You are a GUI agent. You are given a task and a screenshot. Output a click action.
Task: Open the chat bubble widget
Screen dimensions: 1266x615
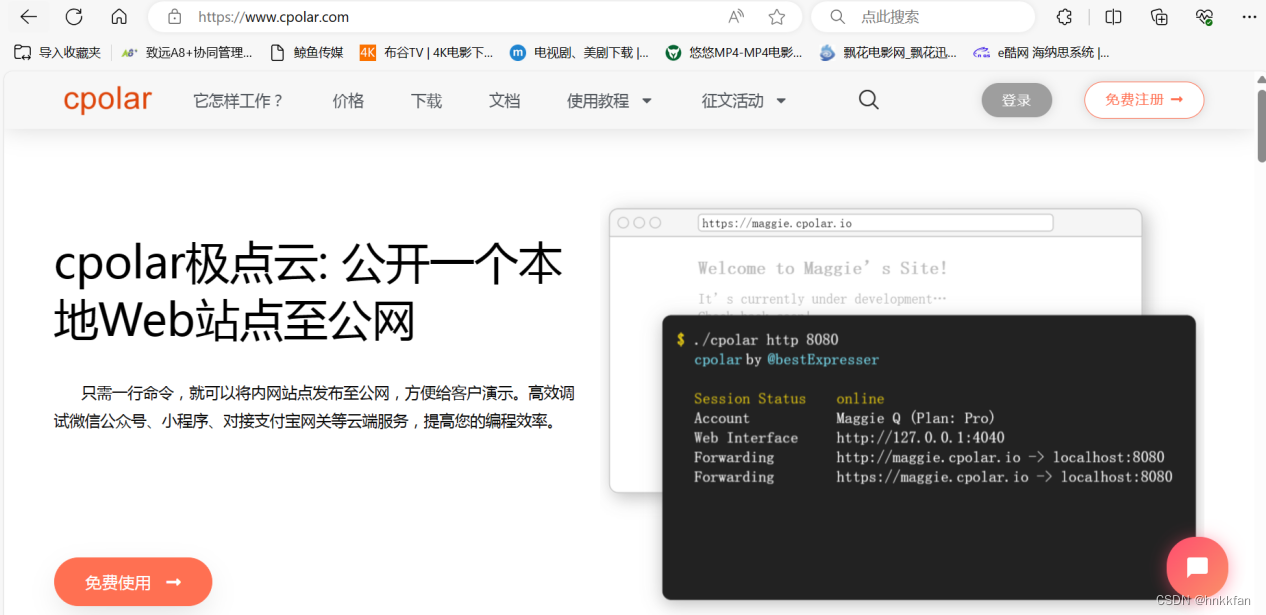[1197, 567]
